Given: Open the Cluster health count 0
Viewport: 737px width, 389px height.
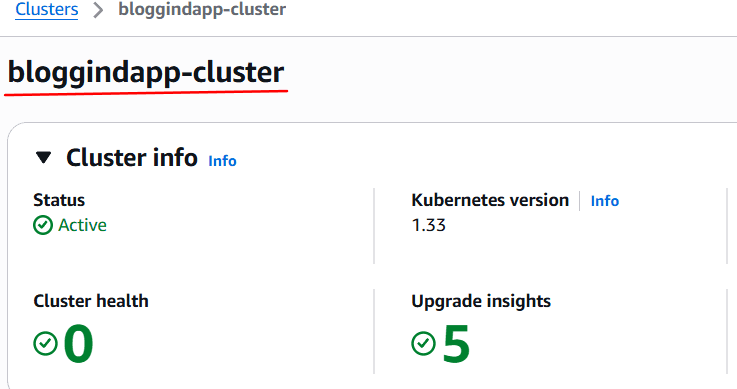Looking at the screenshot, I should pyautogui.click(x=78, y=344).
